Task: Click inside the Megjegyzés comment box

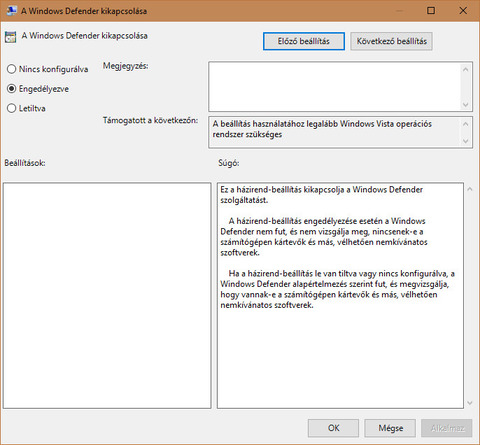Action: (334, 86)
